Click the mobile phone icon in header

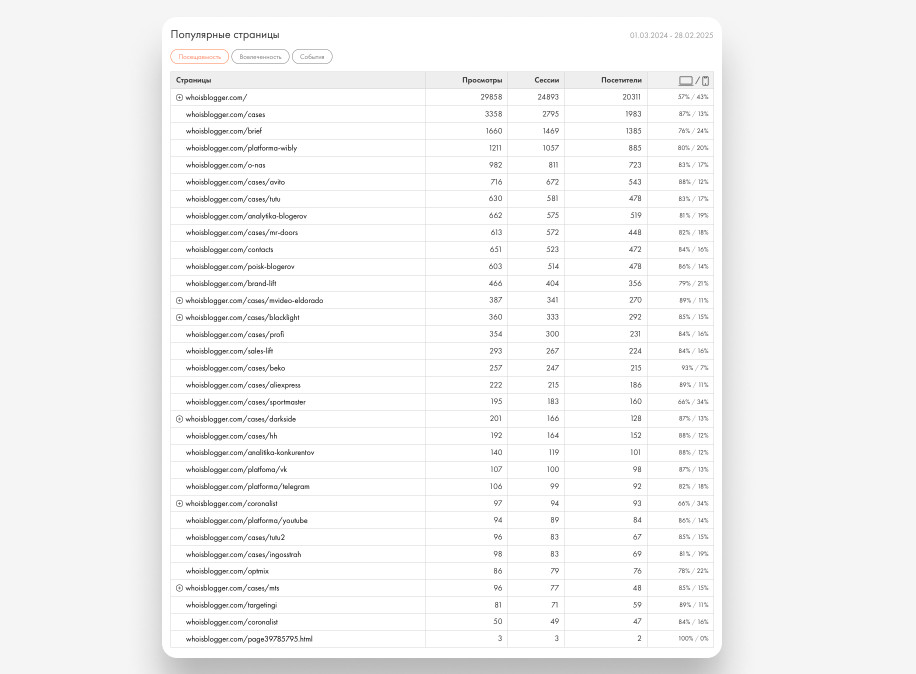pyautogui.click(x=705, y=80)
